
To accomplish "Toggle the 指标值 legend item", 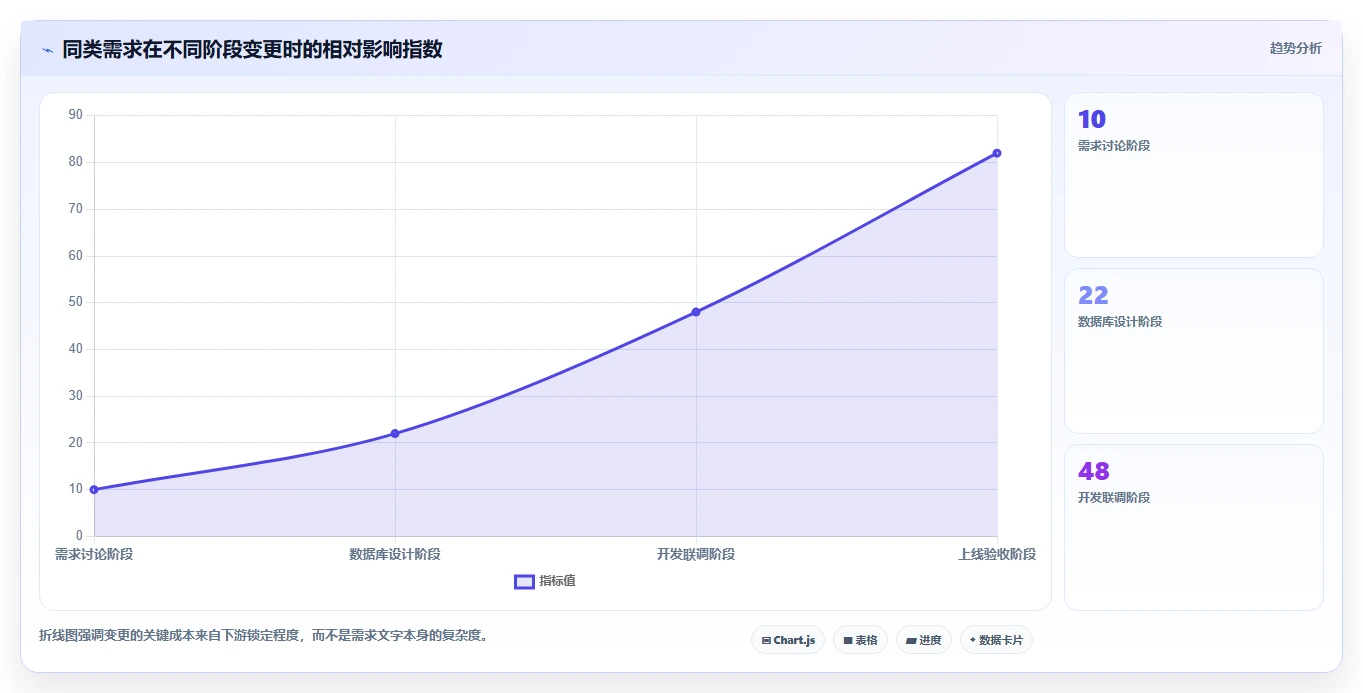I will click(545, 581).
